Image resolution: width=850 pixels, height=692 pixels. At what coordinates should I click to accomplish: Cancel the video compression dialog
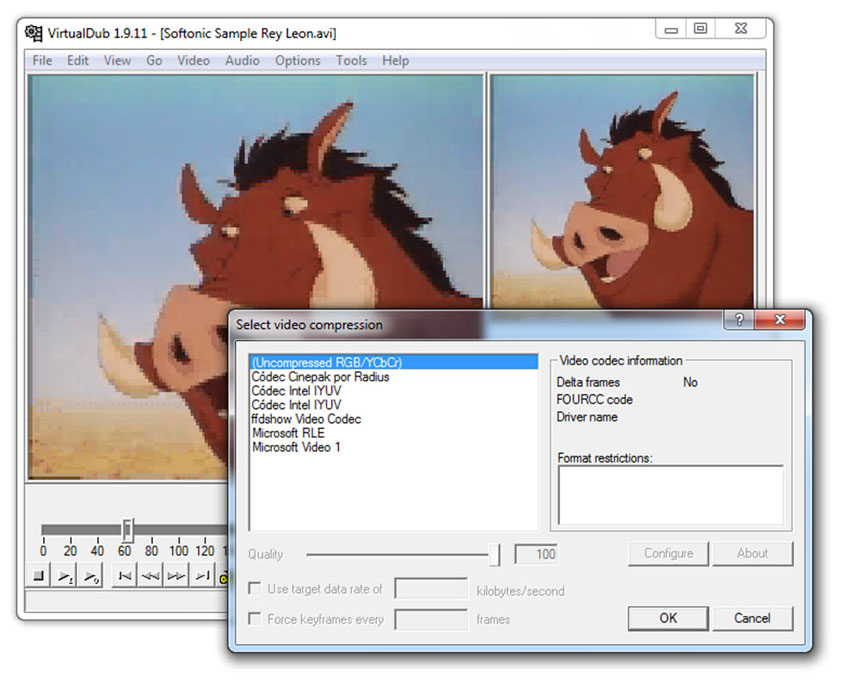click(753, 618)
